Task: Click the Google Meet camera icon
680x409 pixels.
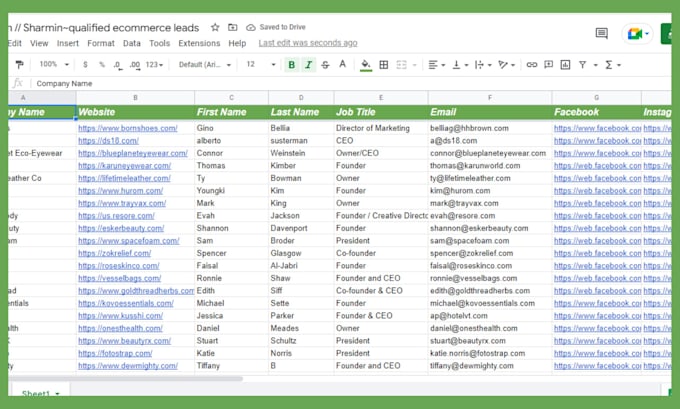Action: 634,34
